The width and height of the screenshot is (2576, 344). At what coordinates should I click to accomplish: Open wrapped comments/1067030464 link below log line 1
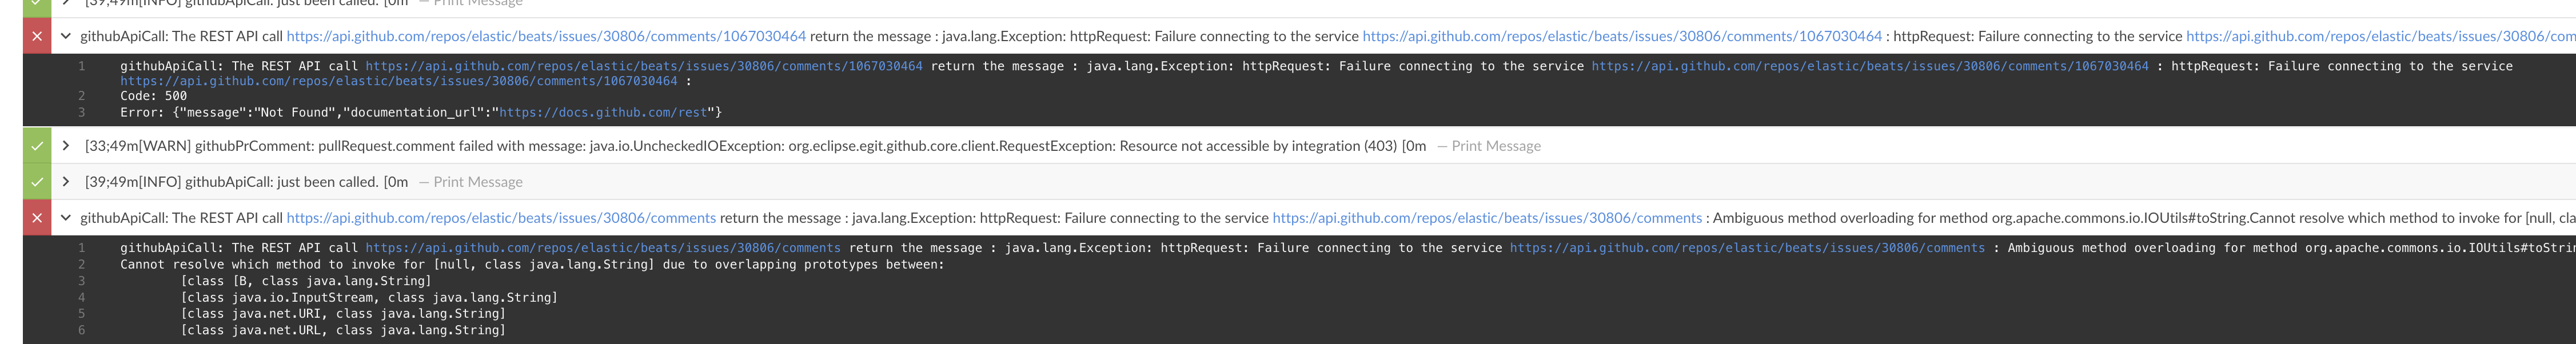(399, 81)
